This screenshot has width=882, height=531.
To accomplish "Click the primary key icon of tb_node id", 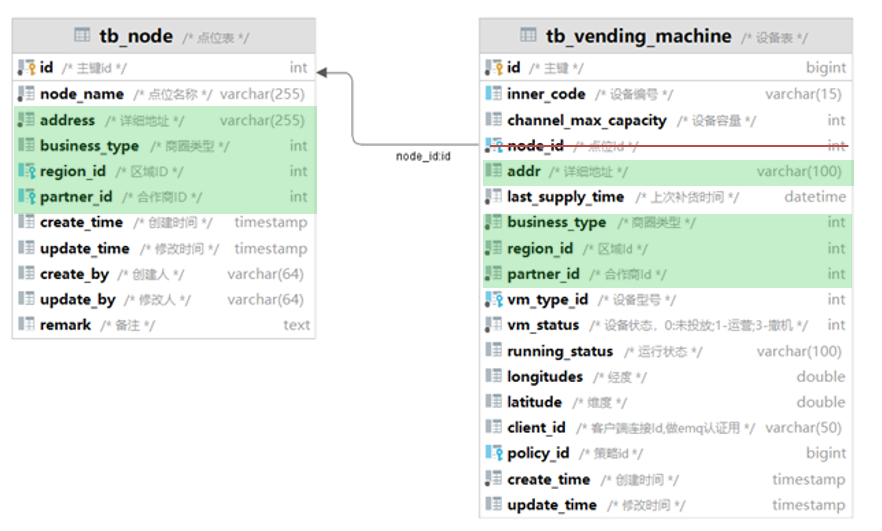I will click(x=26, y=68).
